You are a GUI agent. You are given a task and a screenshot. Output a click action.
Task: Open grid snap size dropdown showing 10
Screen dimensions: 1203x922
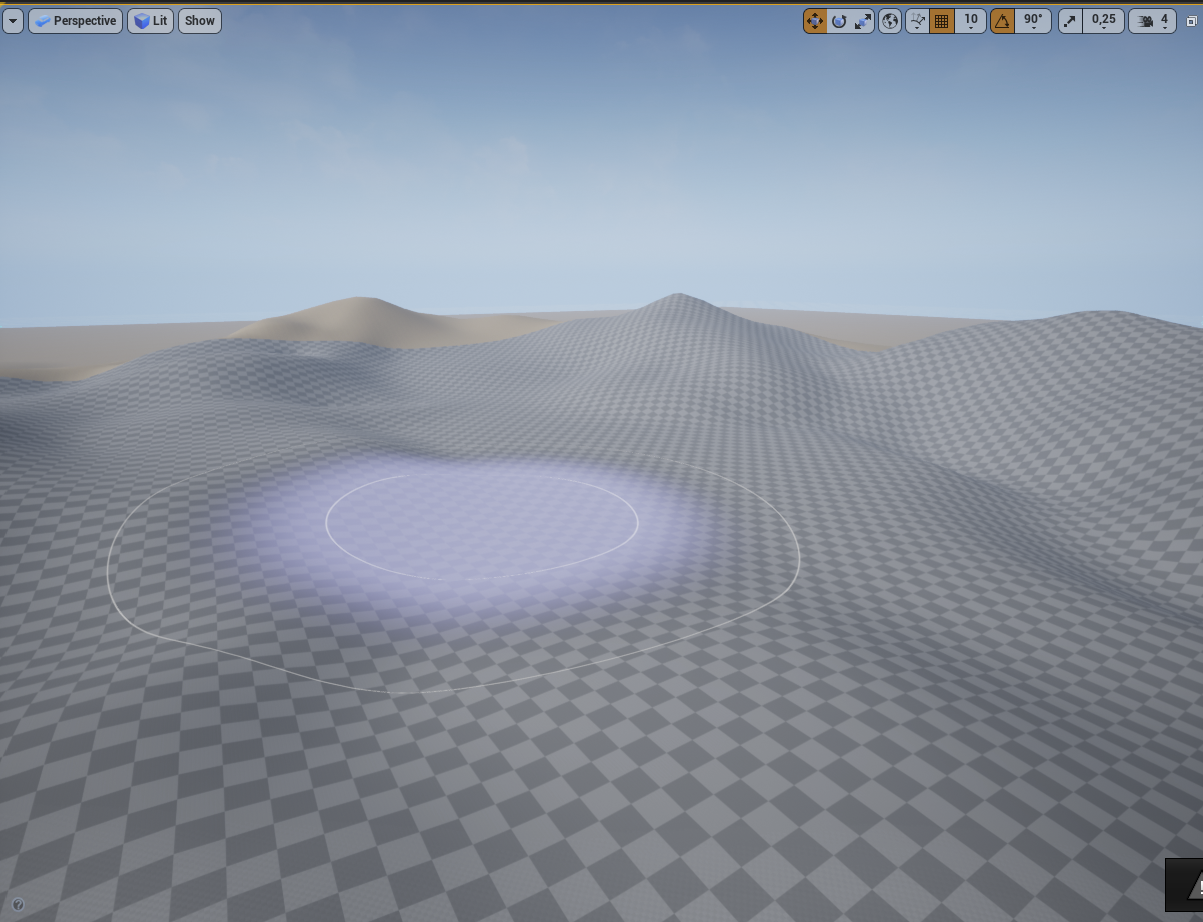(x=970, y=21)
